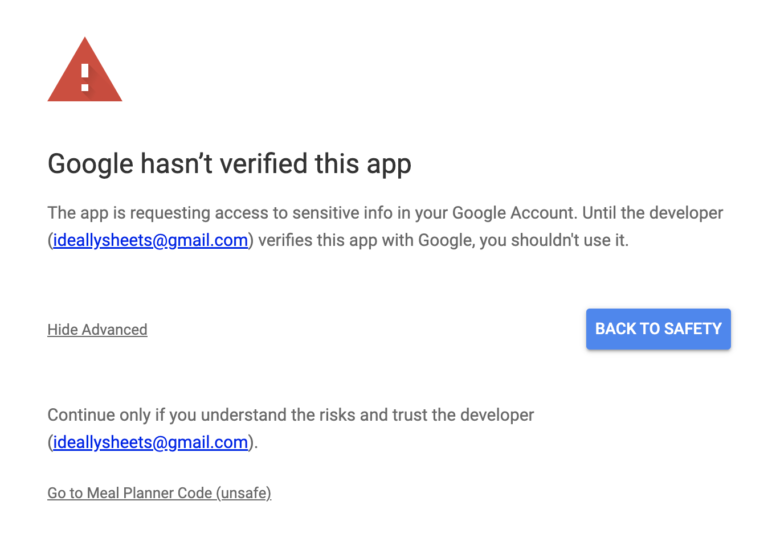Click the "Continue only if you understand" text

tap(166, 414)
